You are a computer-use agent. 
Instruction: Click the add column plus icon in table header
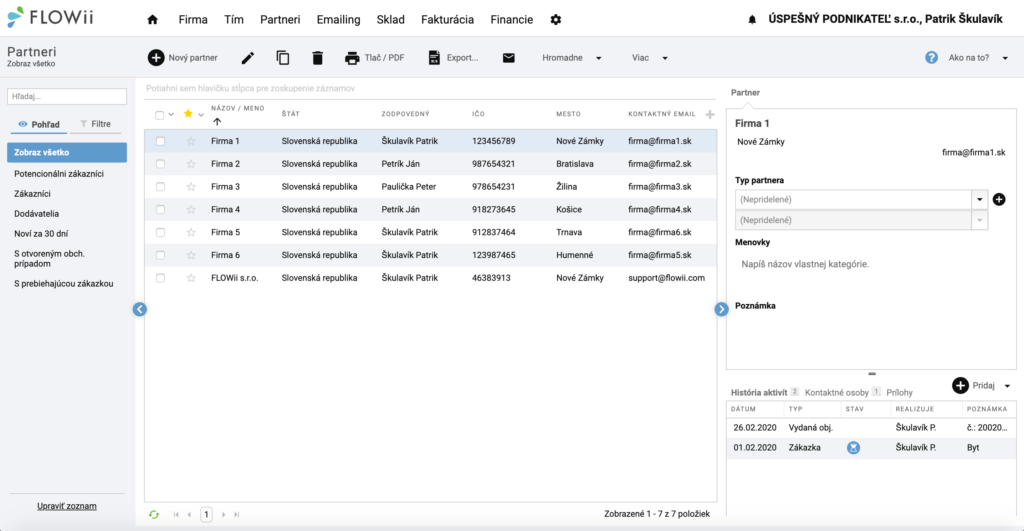click(x=710, y=114)
